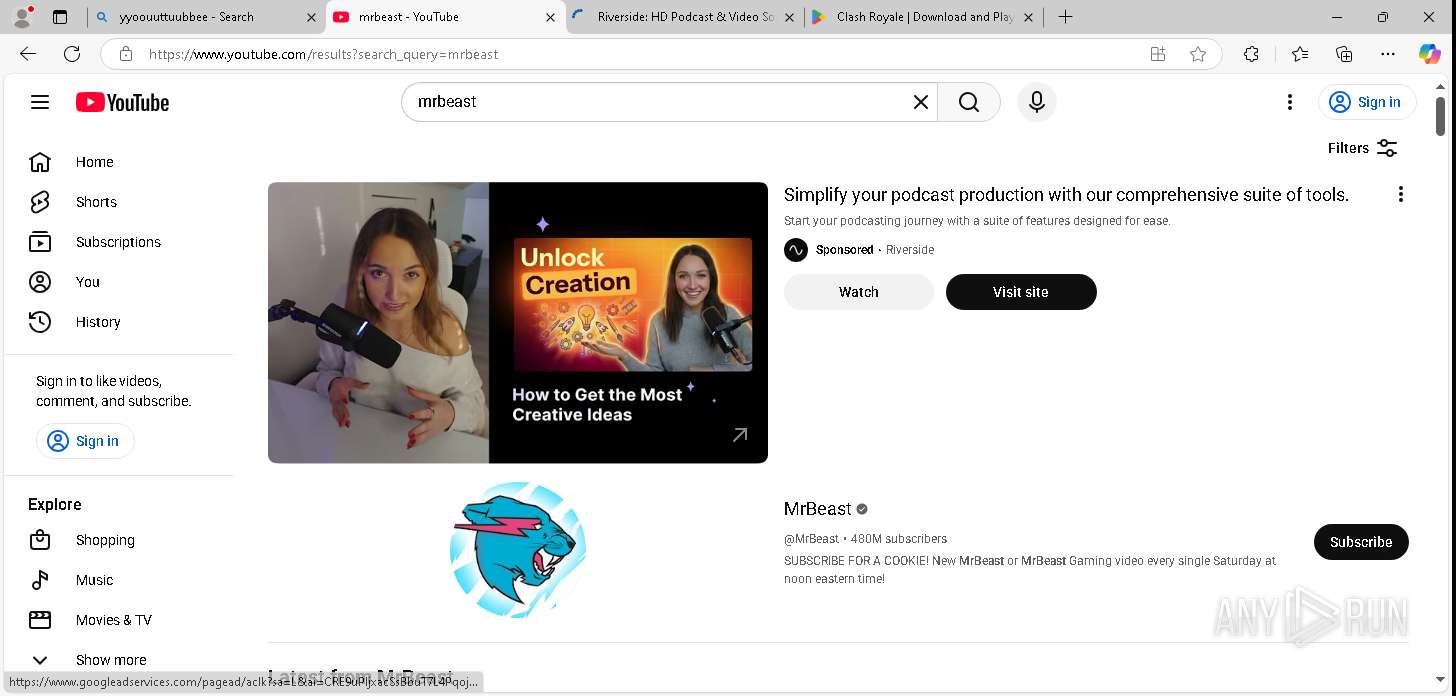Open the Filters options
Image resolution: width=1456 pixels, height=696 pixels.
(x=1362, y=148)
